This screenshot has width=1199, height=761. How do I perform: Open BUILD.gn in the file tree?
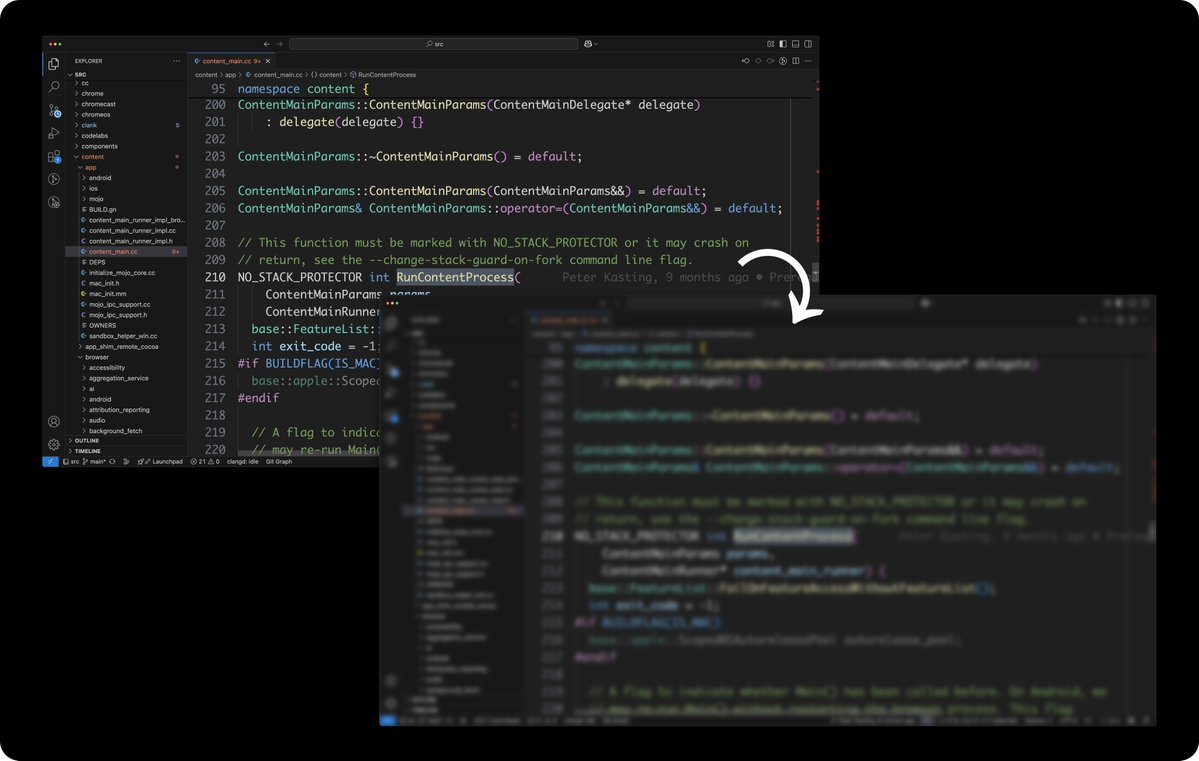102,210
